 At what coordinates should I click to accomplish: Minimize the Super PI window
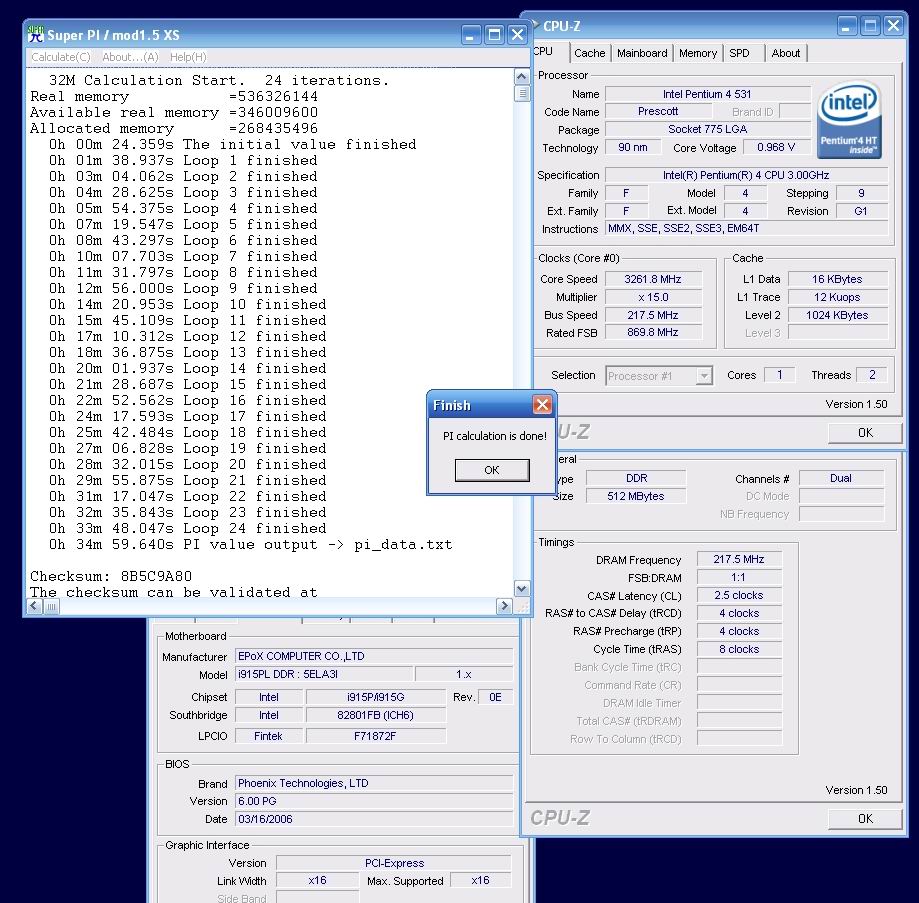[471, 35]
